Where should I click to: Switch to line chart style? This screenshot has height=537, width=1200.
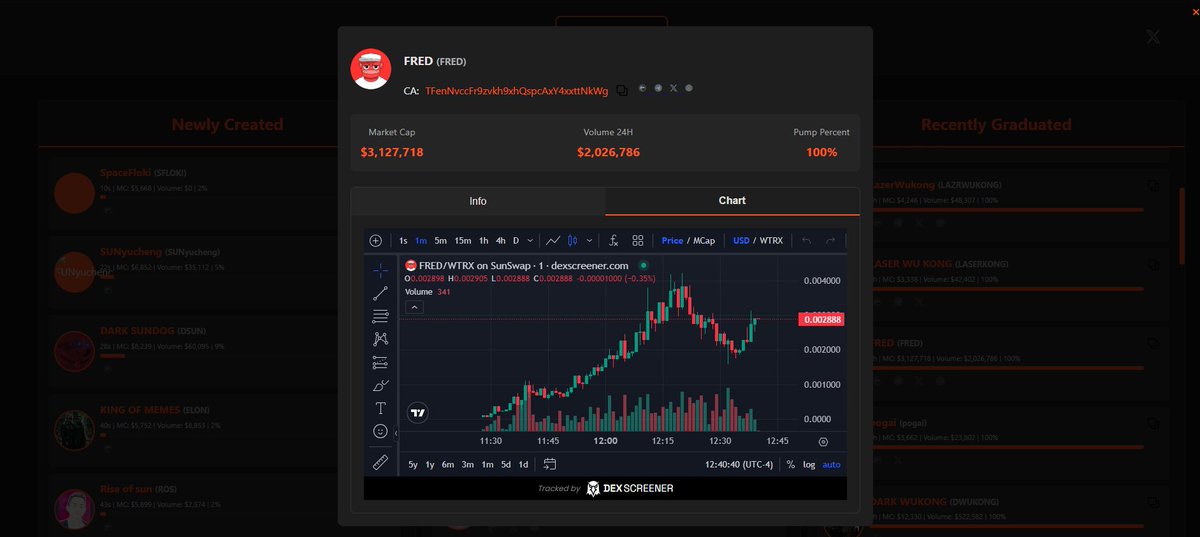[553, 241]
